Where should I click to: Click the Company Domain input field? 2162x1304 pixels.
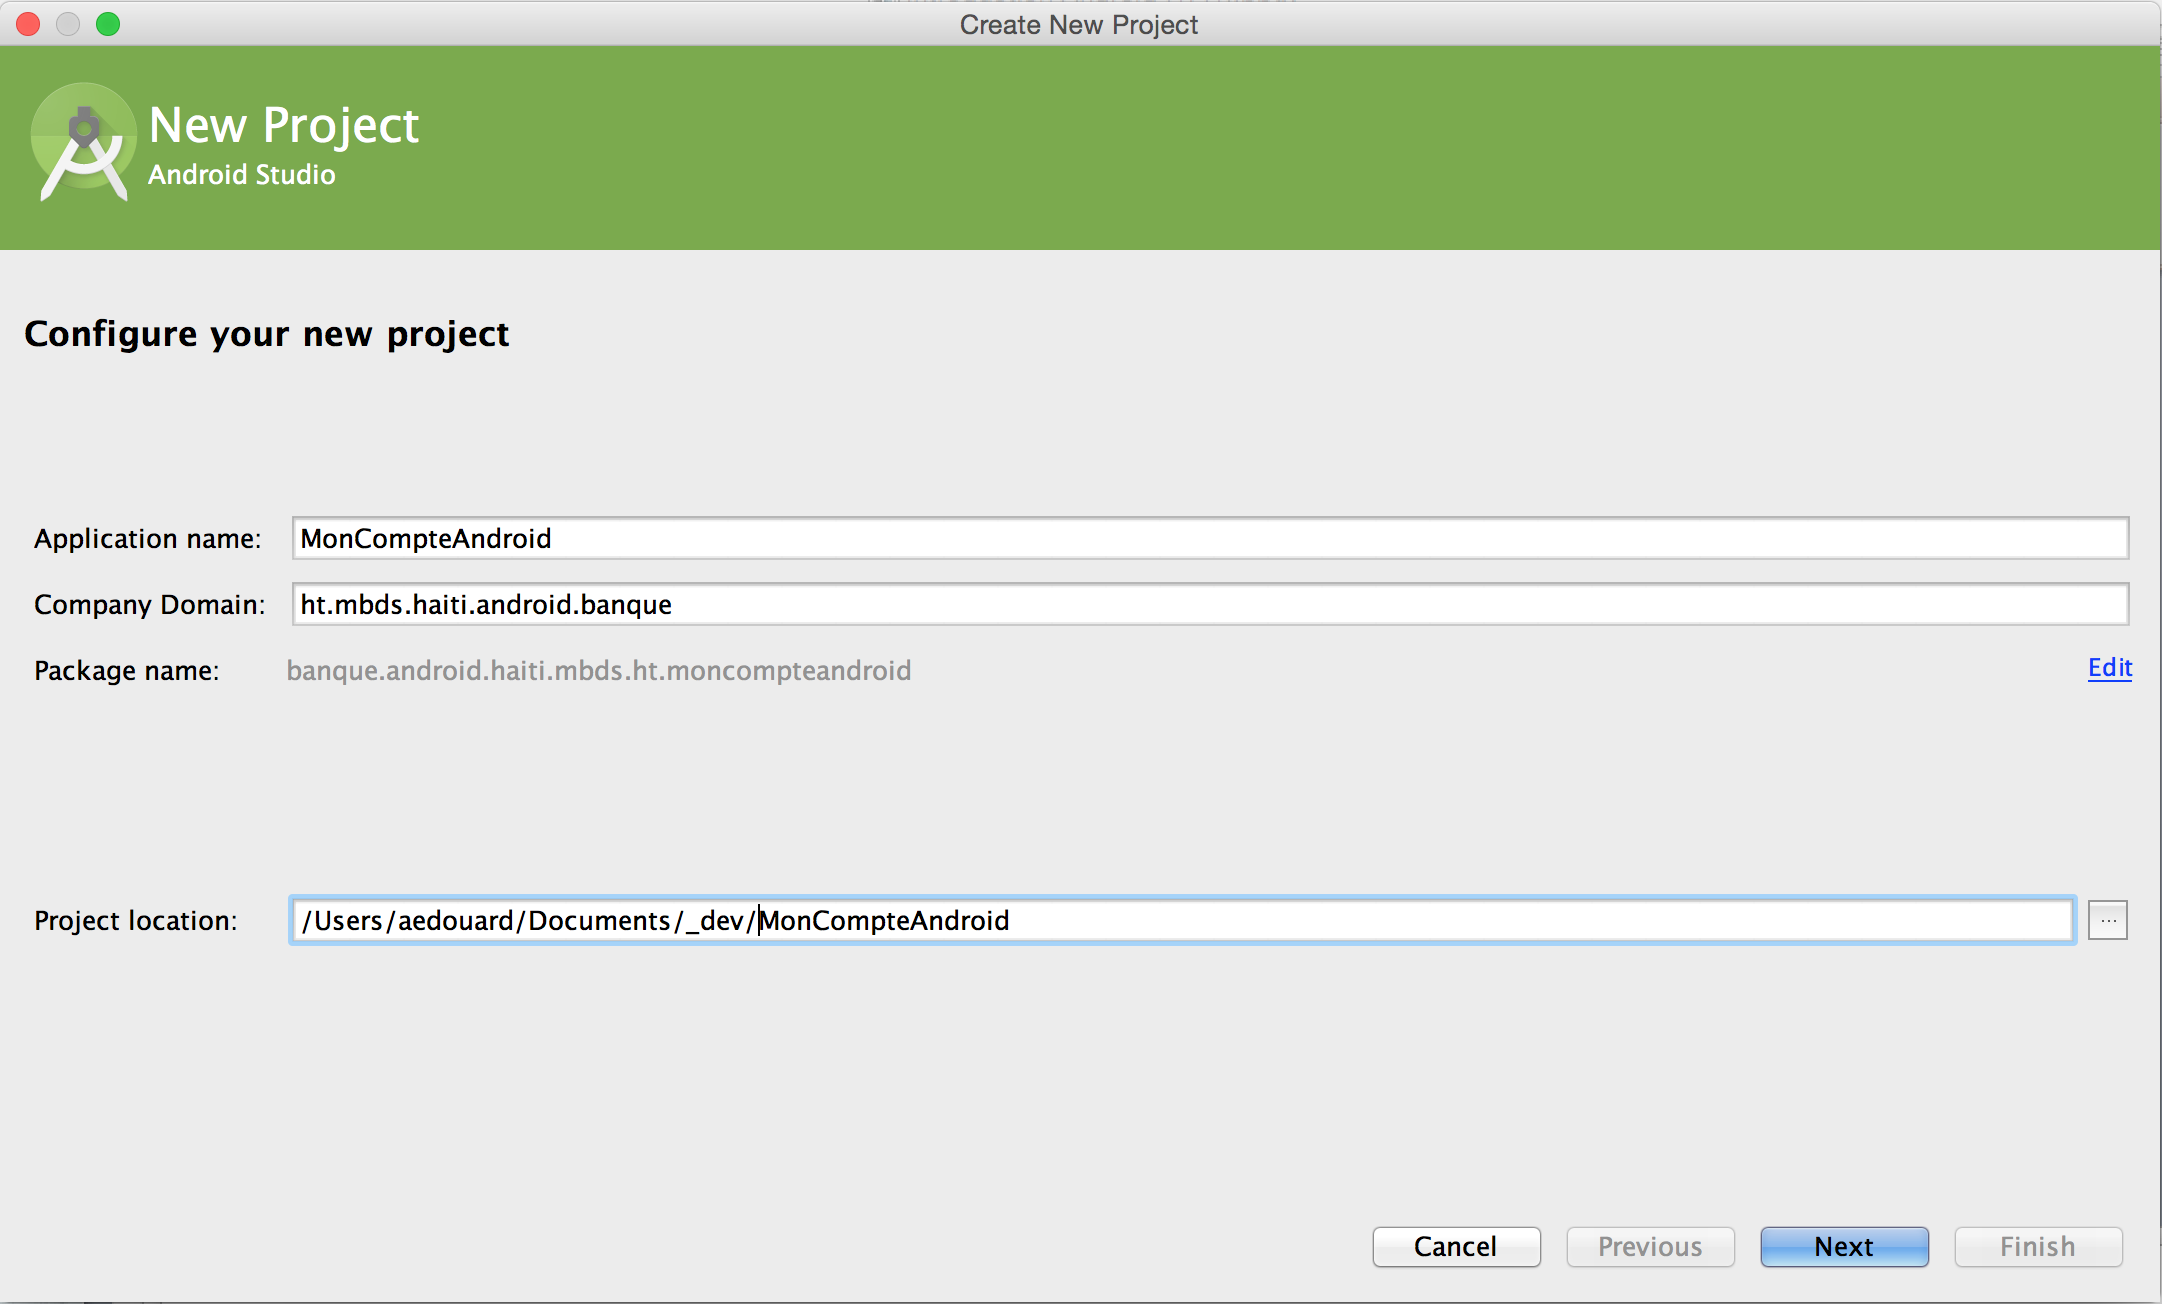coord(1210,604)
